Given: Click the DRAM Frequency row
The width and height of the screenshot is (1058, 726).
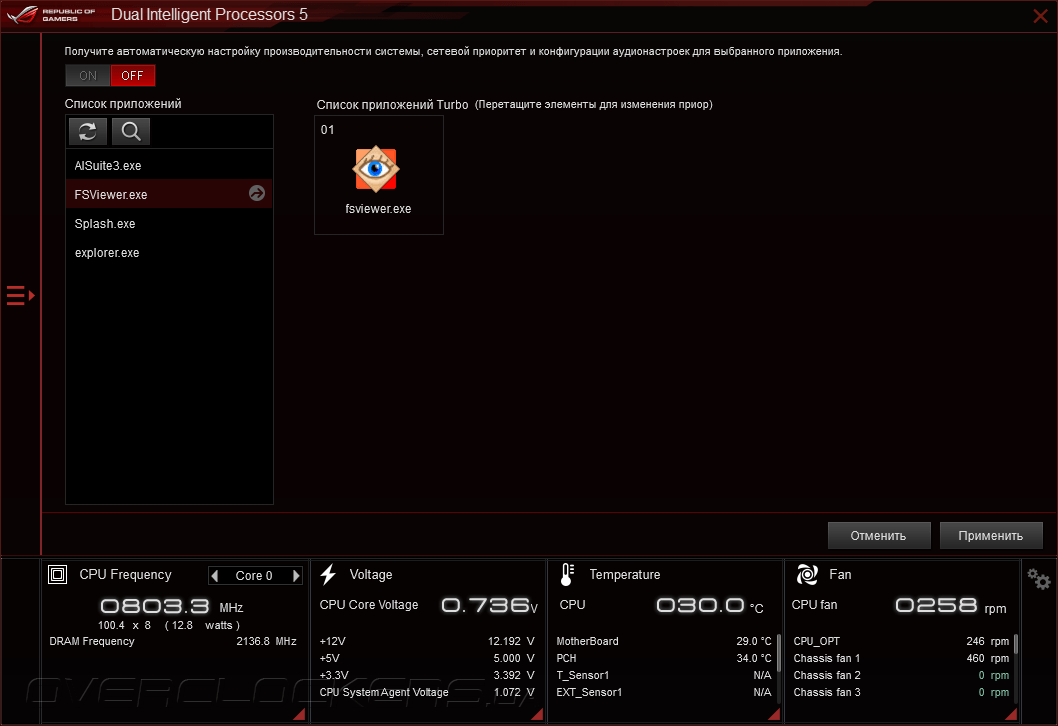Looking at the screenshot, I should (x=173, y=641).
